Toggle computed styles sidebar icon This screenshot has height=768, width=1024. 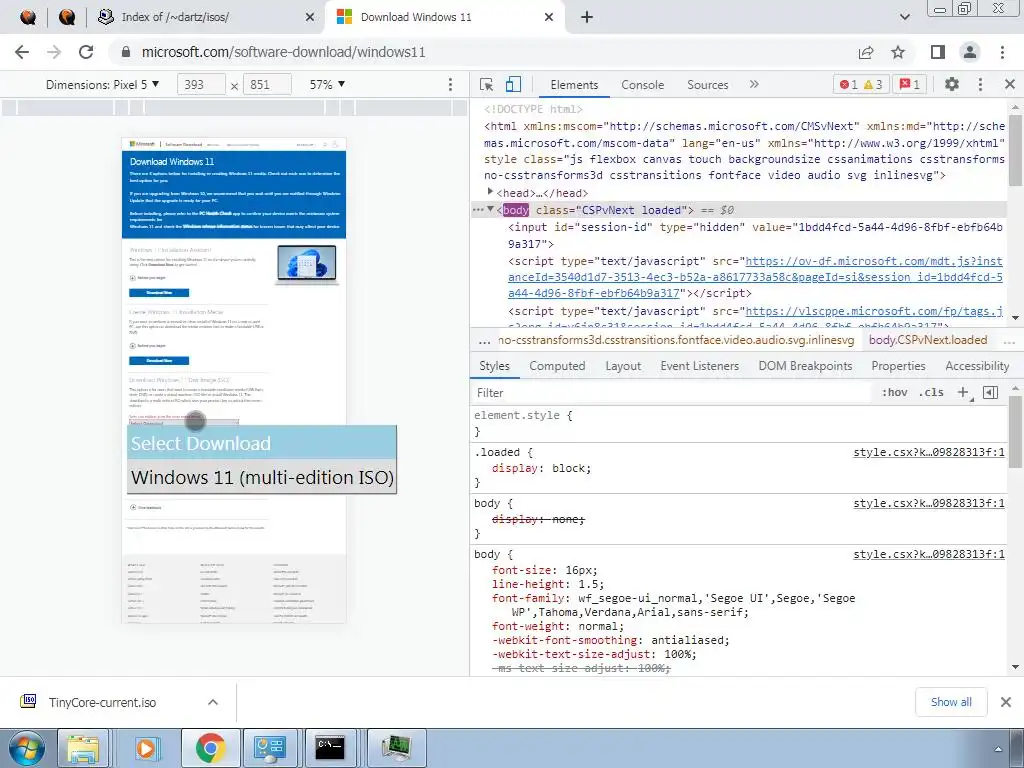coord(991,392)
